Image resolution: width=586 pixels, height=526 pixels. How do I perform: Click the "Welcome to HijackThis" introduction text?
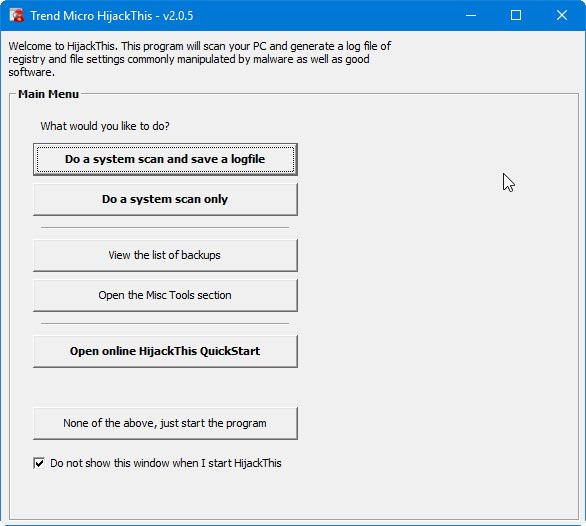(200, 59)
